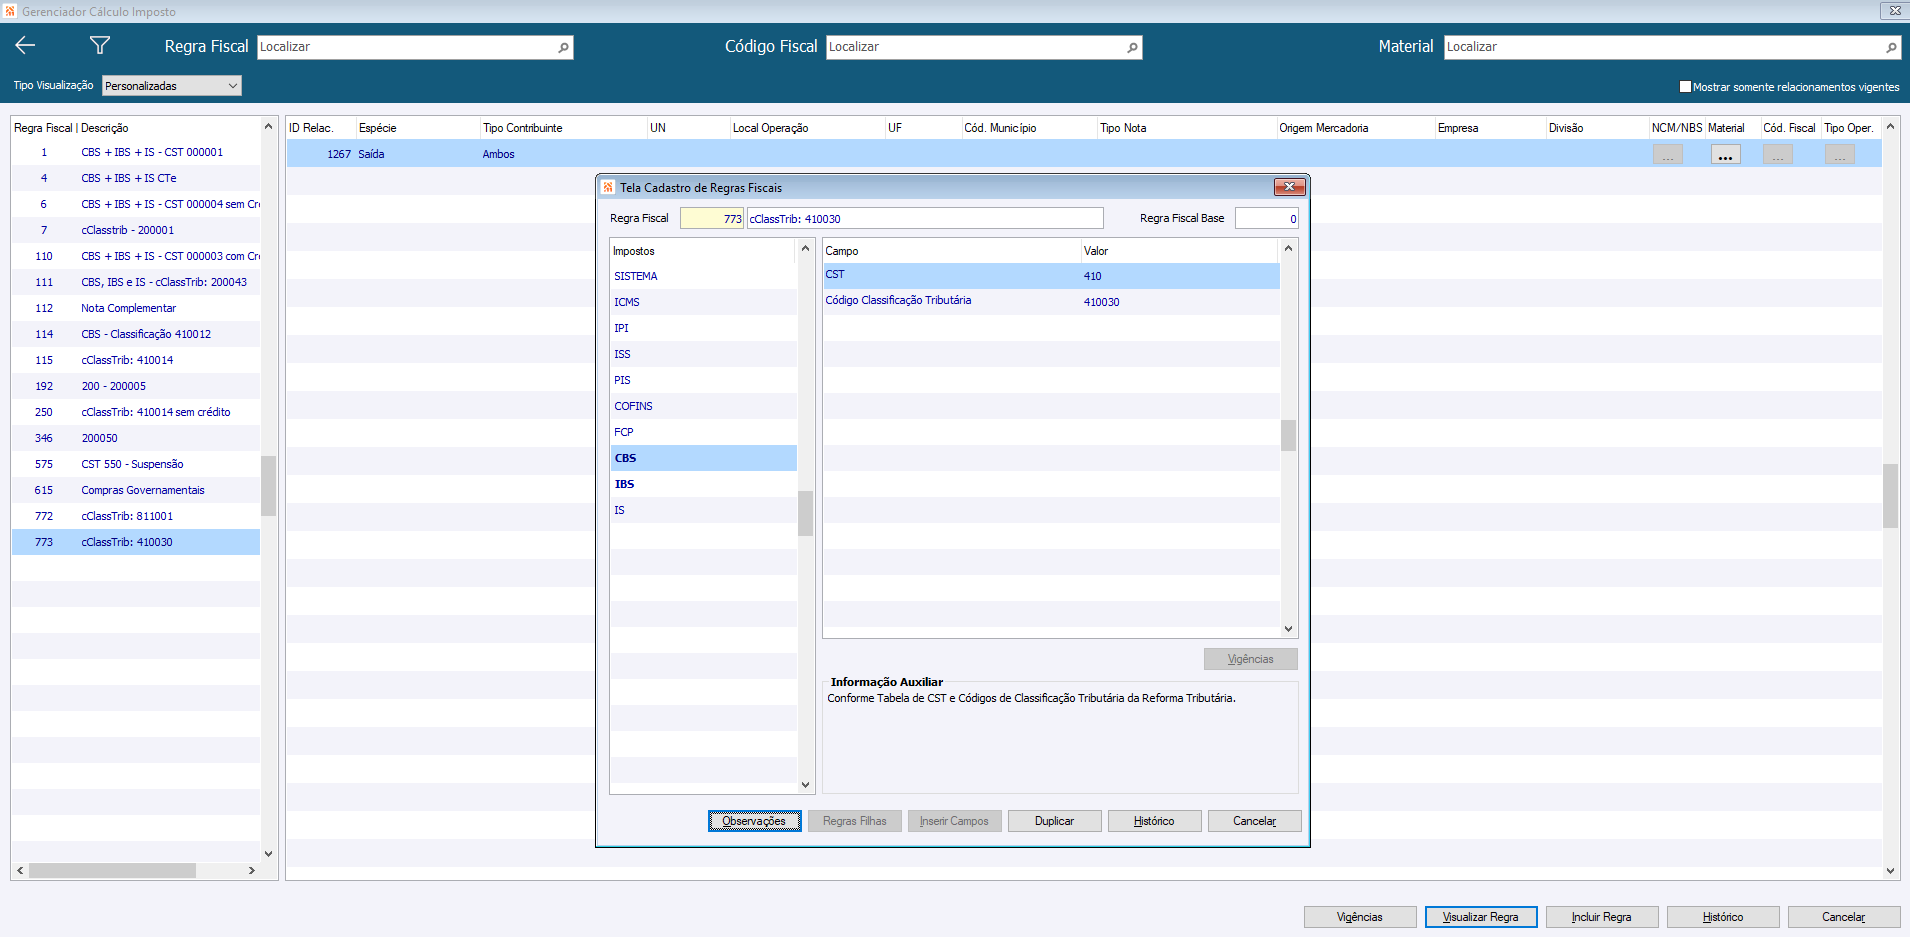Viewport: 1910px width, 937px height.
Task: Click the Origem Mercadoria column header
Action: tap(1355, 128)
